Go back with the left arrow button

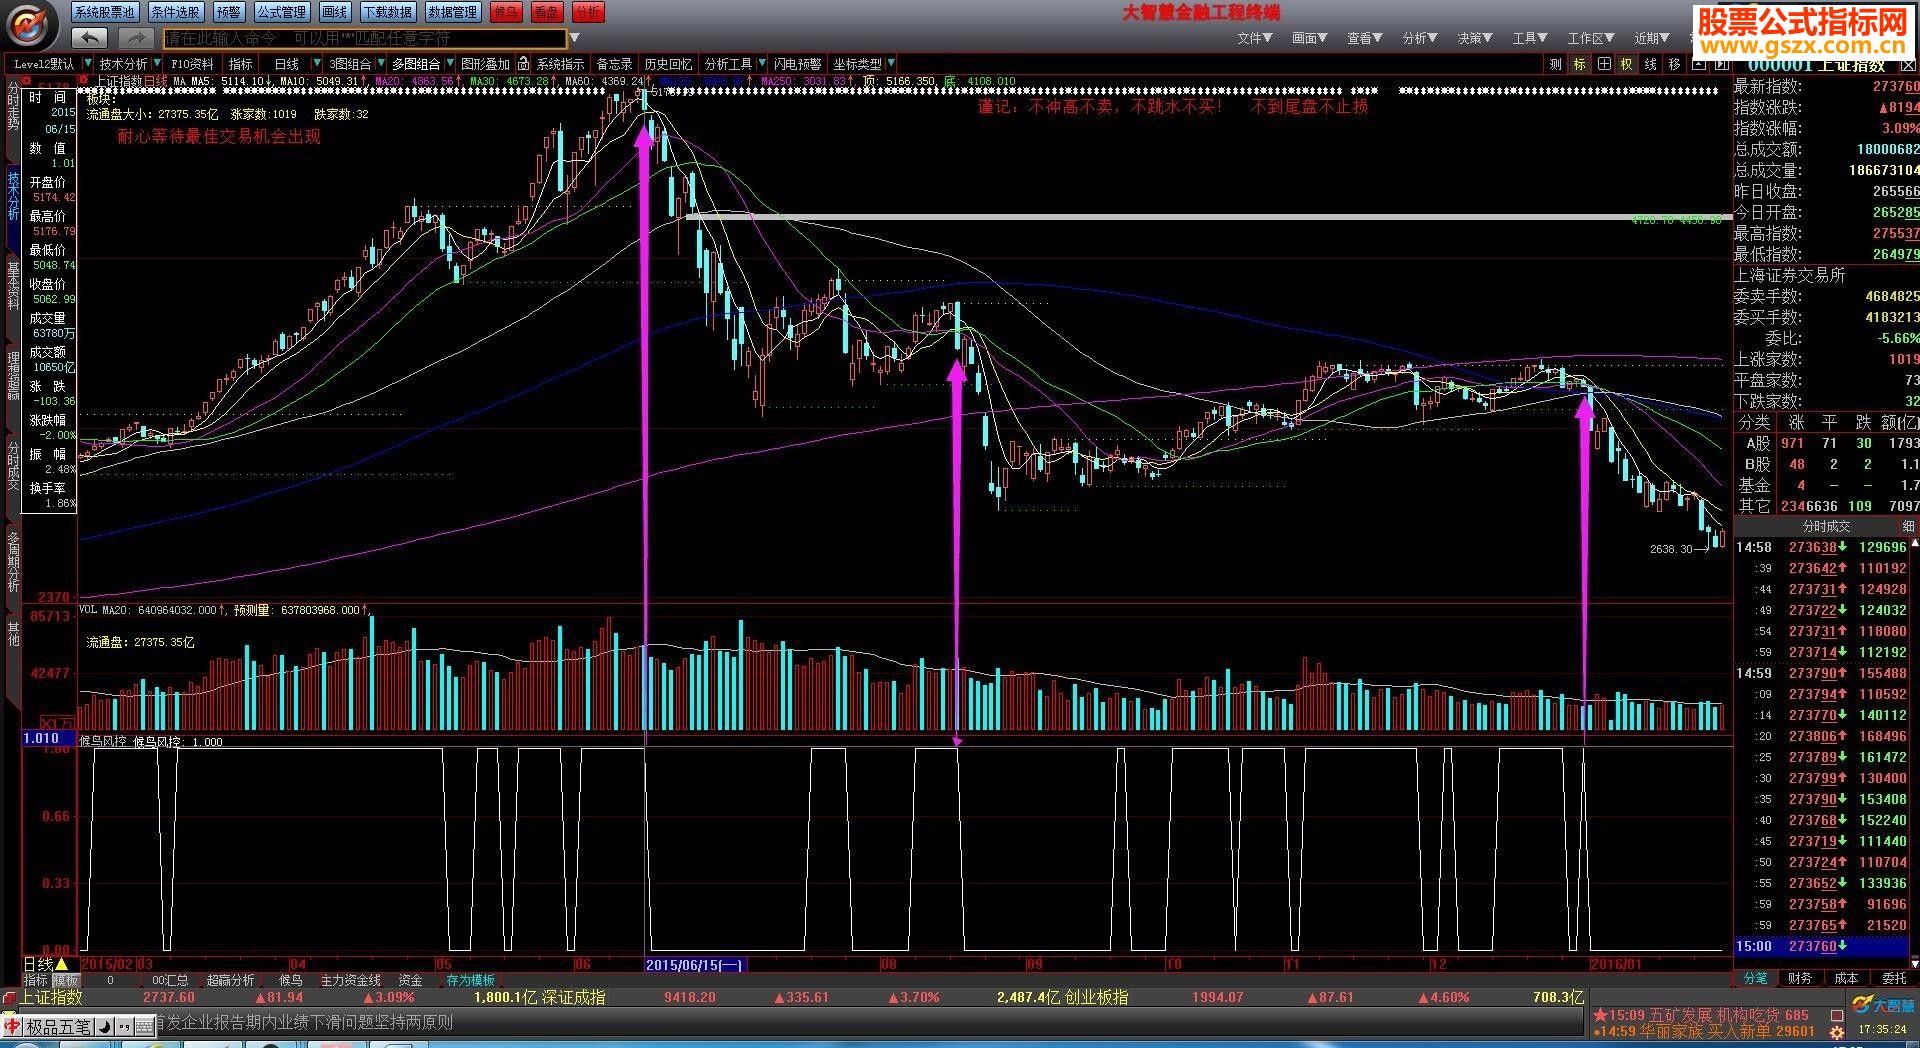click(89, 38)
